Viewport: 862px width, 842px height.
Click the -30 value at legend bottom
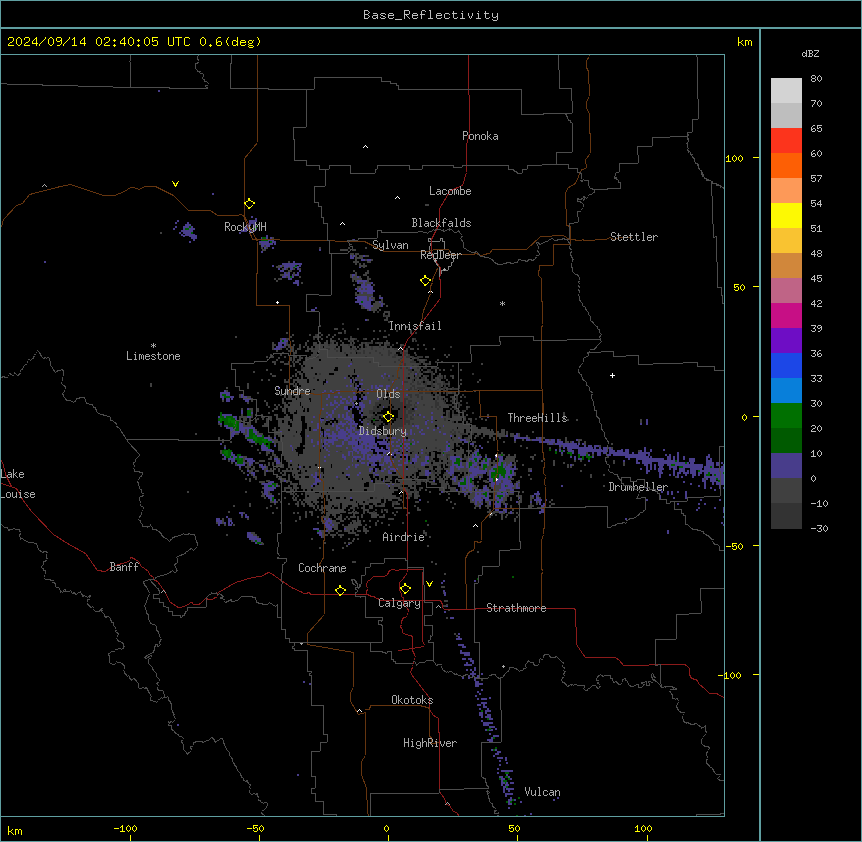pos(819,528)
